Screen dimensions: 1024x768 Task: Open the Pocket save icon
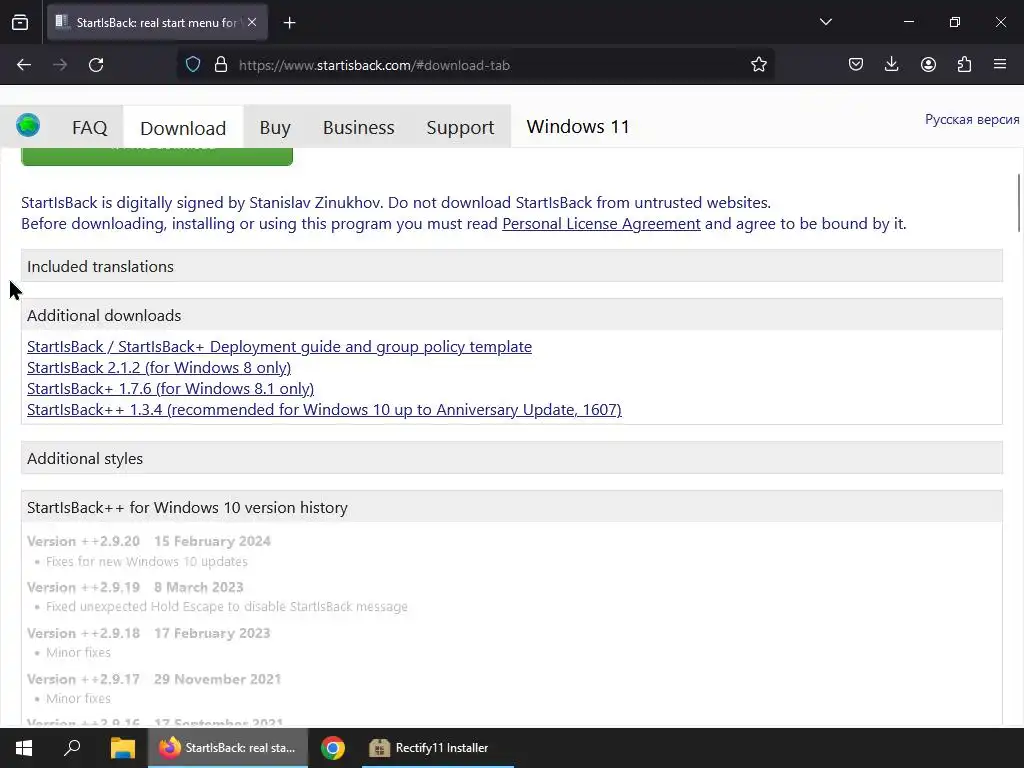pos(856,65)
